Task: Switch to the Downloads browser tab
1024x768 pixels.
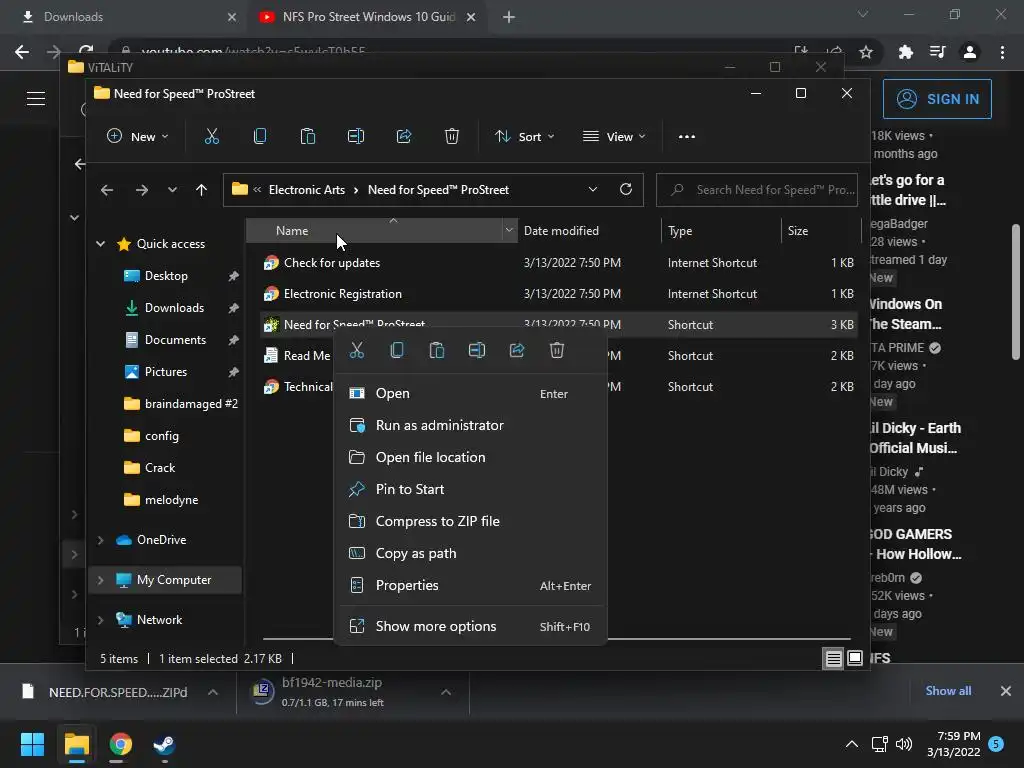Action: click(x=127, y=17)
